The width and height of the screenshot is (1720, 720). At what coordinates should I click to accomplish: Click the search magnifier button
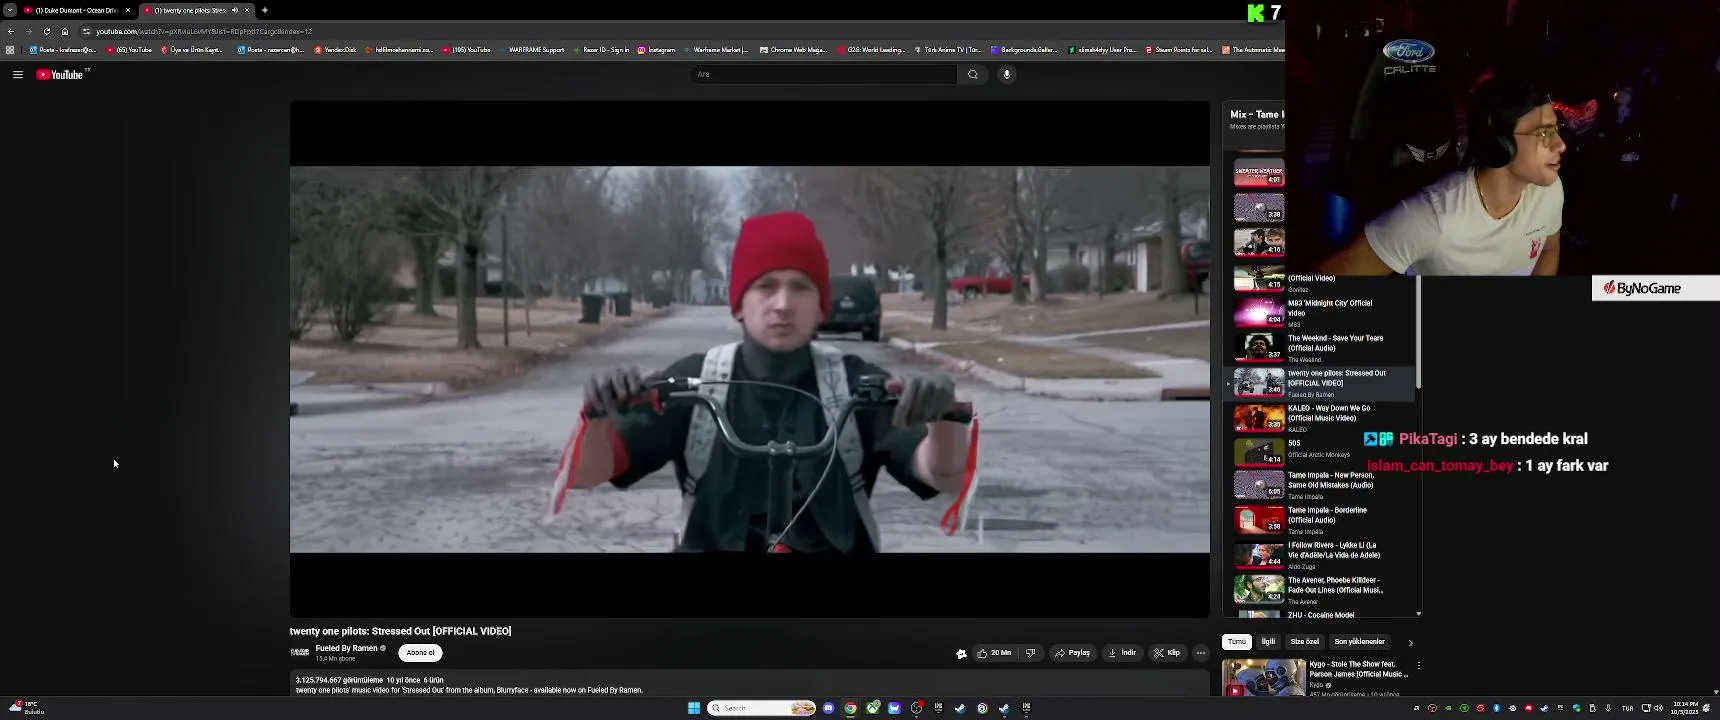pos(973,74)
